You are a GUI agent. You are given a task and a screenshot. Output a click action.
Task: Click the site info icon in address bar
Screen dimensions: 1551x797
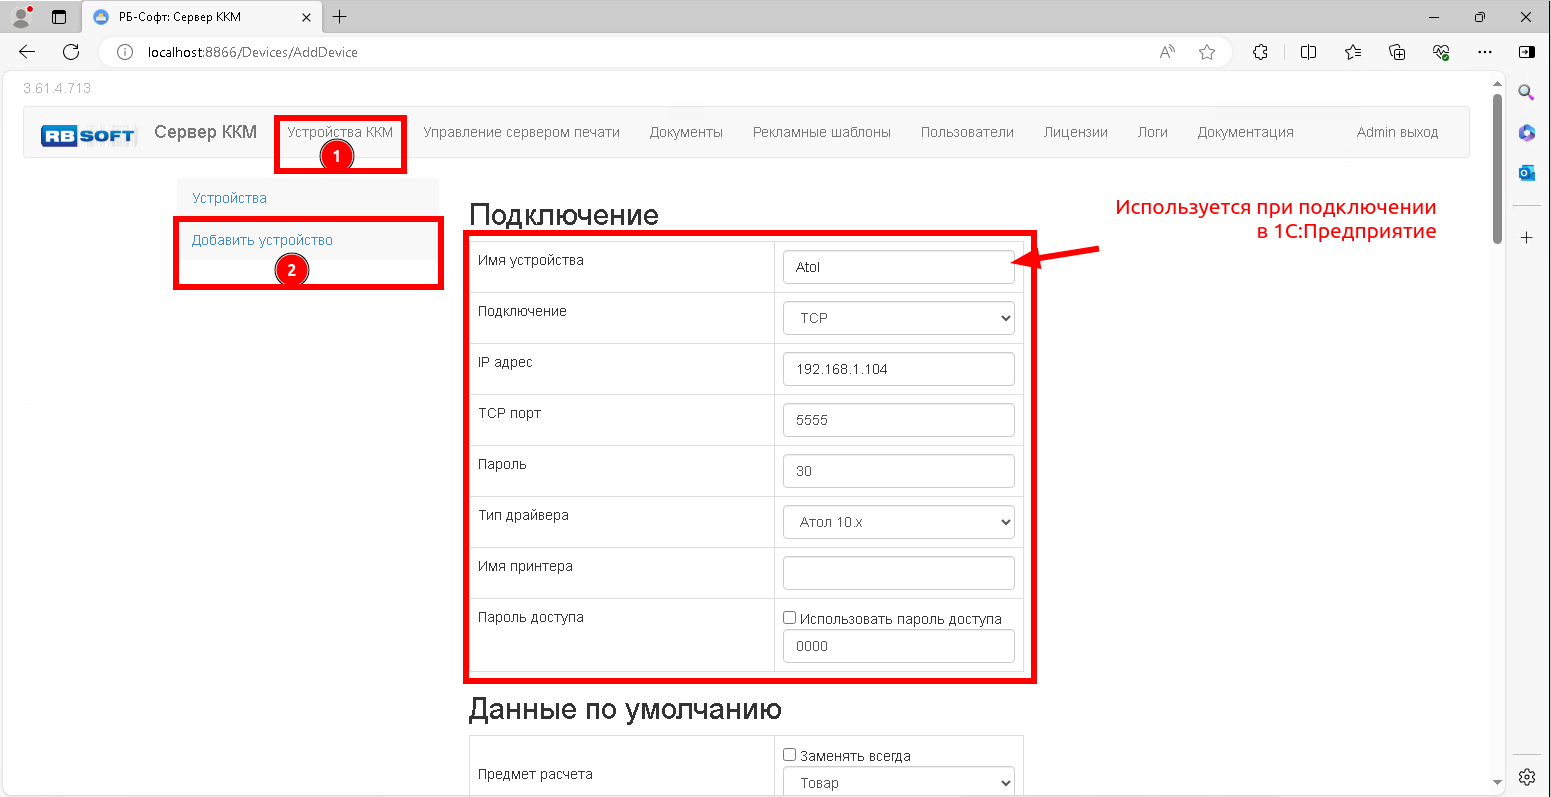coord(125,52)
